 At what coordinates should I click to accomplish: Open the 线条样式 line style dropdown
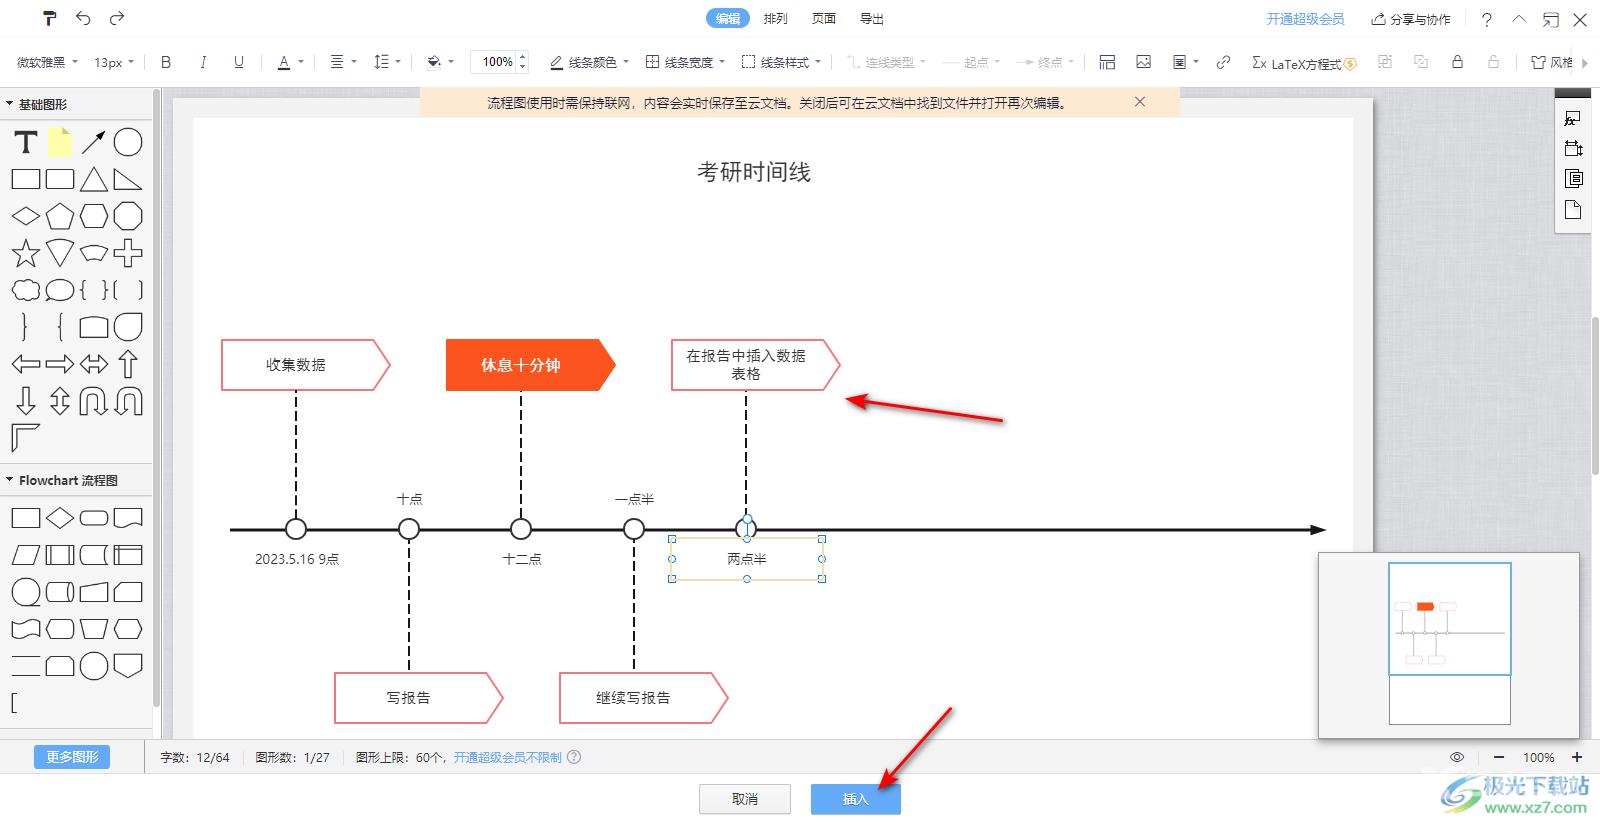click(x=781, y=62)
